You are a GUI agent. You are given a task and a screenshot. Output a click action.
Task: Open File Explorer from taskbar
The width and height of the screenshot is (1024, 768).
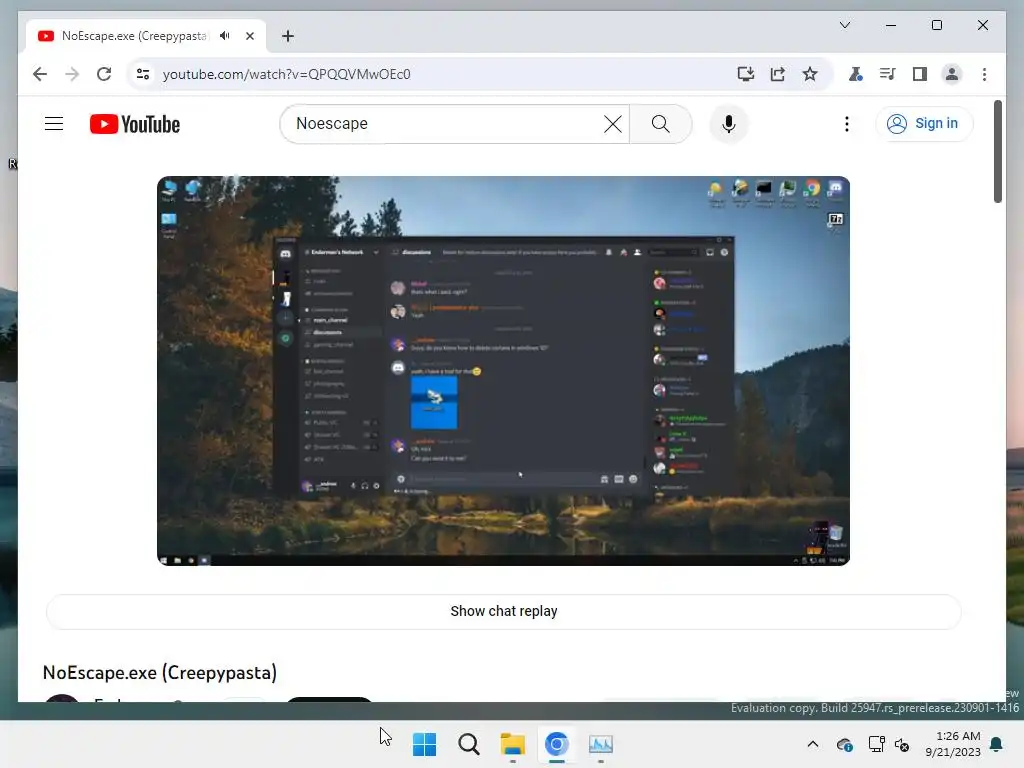513,744
